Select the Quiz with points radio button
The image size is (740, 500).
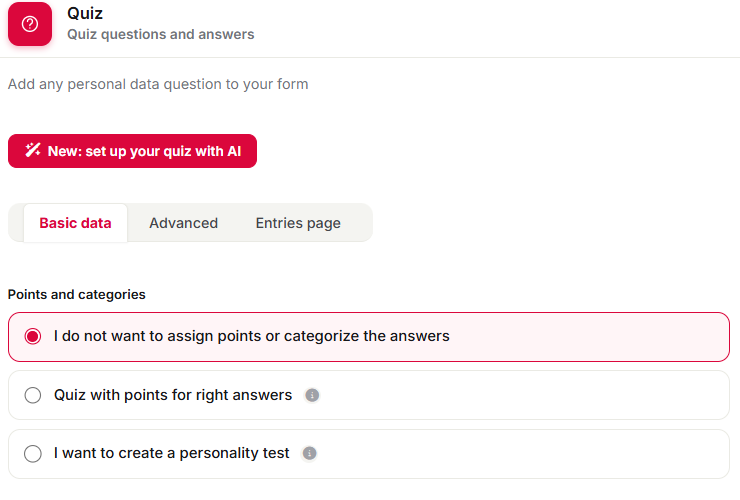33,395
